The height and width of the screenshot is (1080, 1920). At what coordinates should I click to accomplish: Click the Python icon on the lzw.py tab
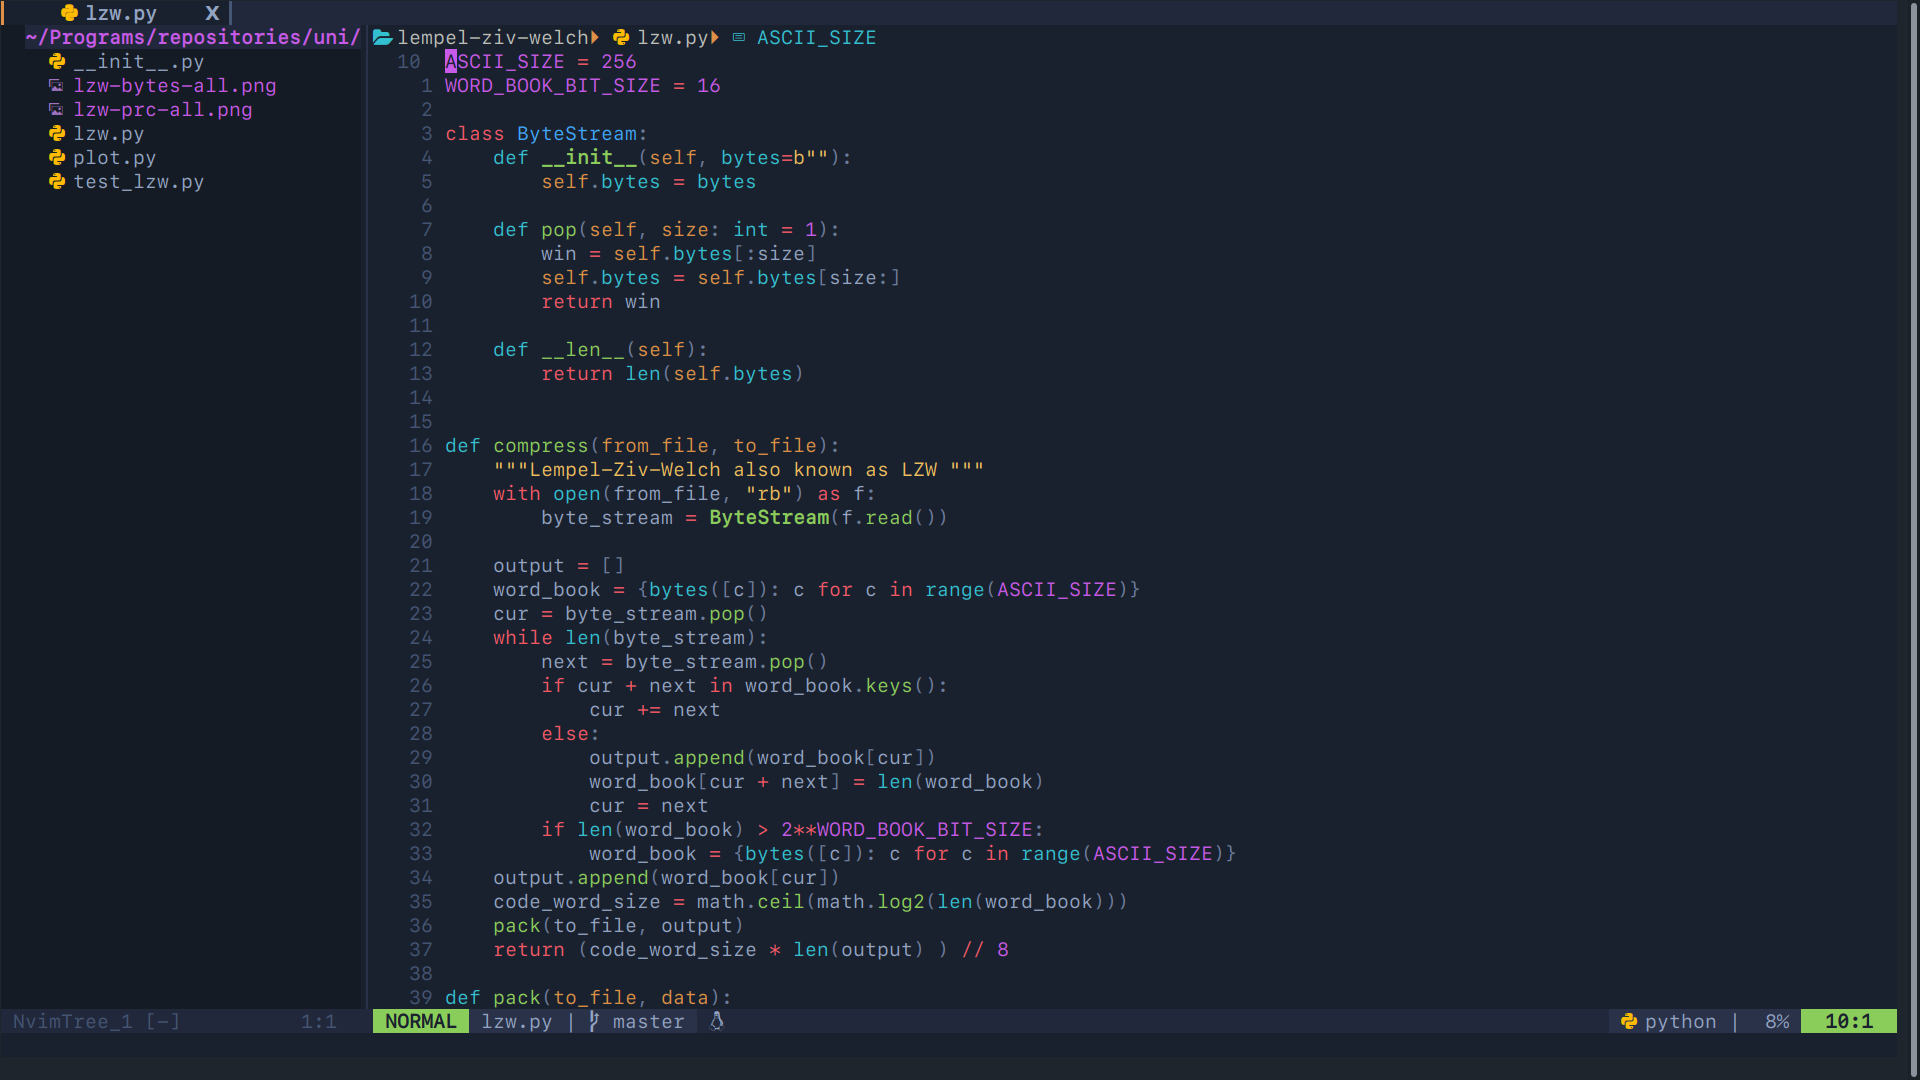tap(69, 13)
